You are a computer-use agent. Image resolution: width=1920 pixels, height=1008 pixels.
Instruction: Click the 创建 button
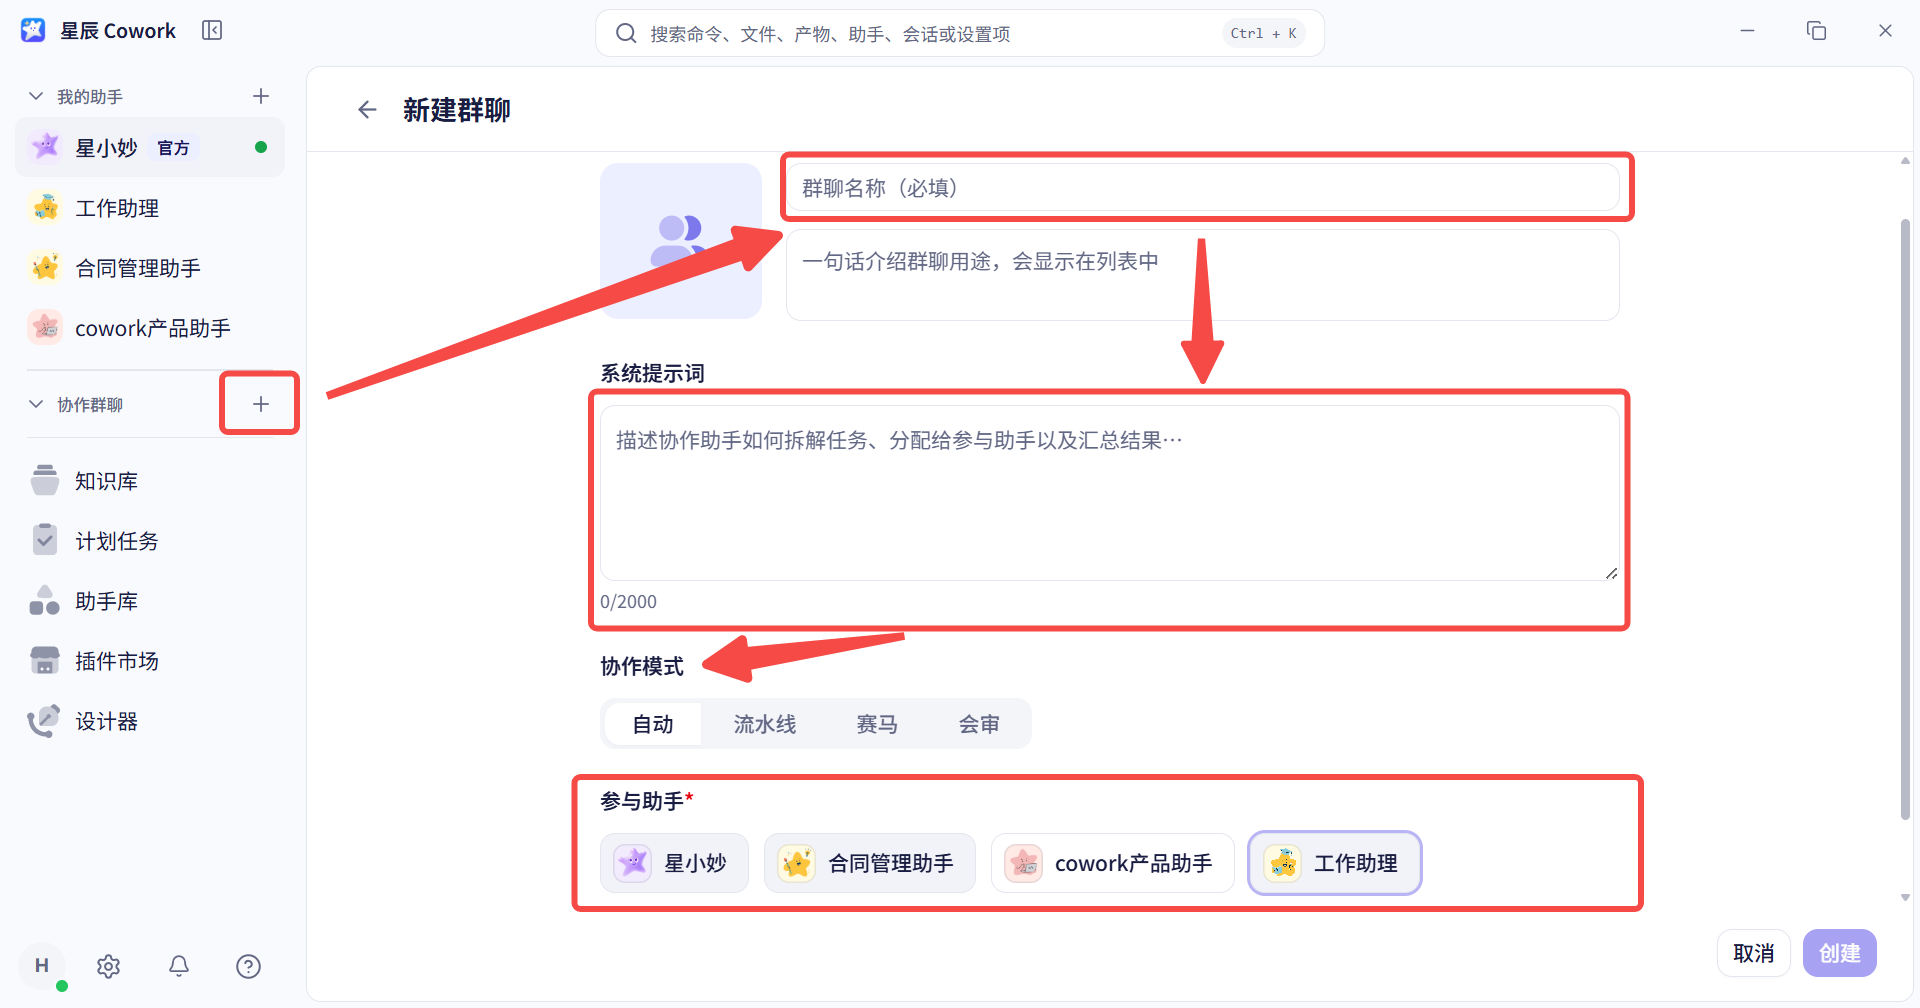click(x=1840, y=953)
